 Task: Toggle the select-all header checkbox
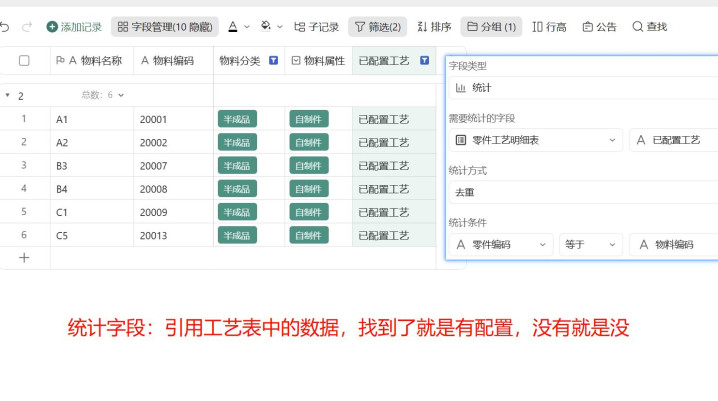25,61
